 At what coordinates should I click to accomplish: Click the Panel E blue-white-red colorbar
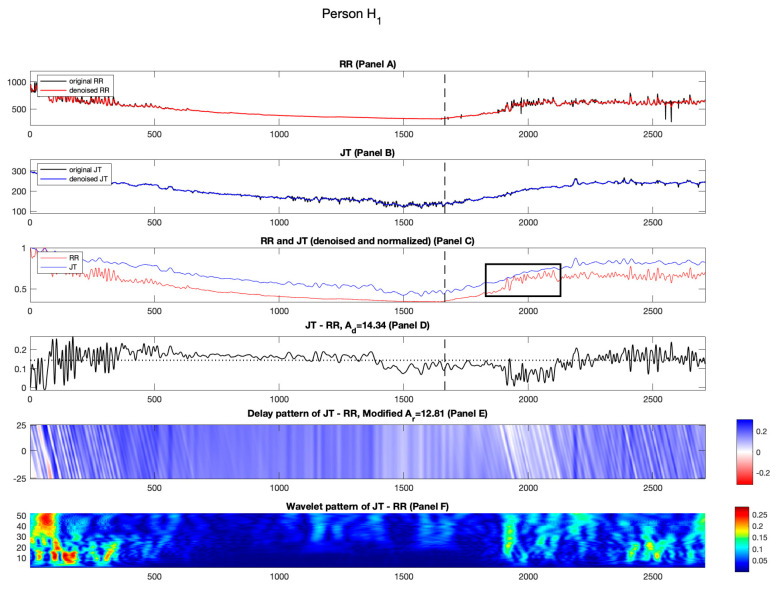[744, 452]
